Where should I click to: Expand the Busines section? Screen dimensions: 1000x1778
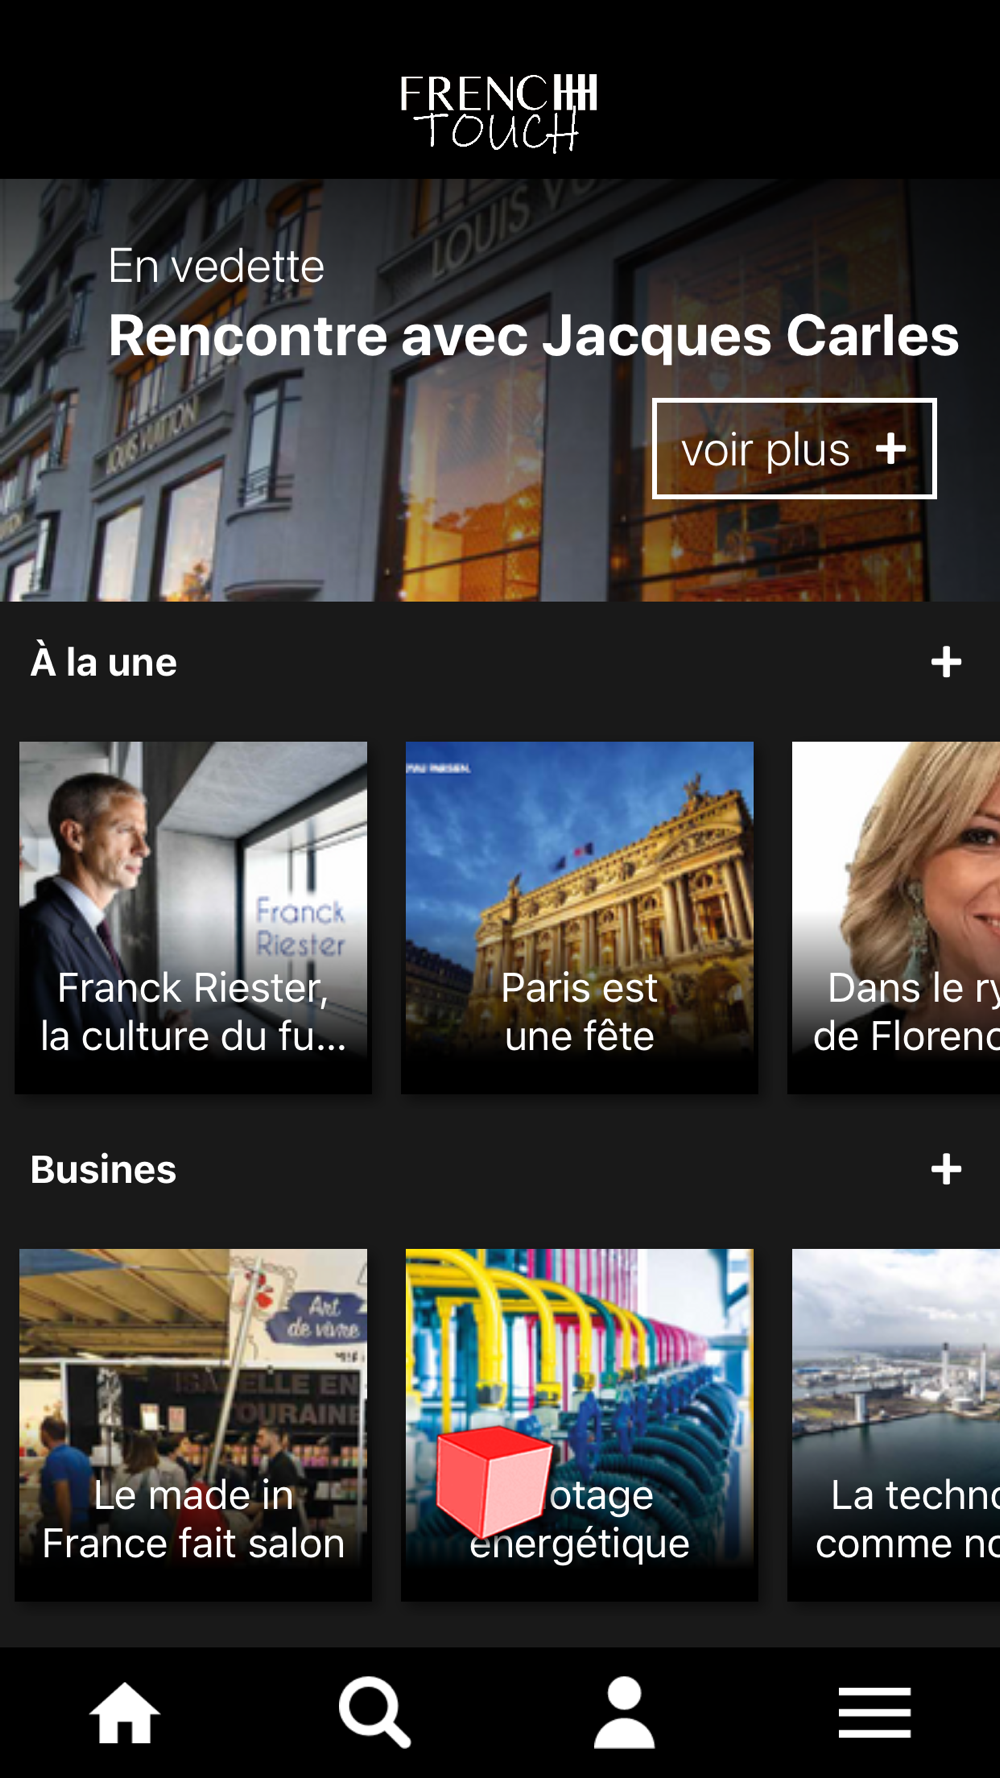pos(945,1169)
